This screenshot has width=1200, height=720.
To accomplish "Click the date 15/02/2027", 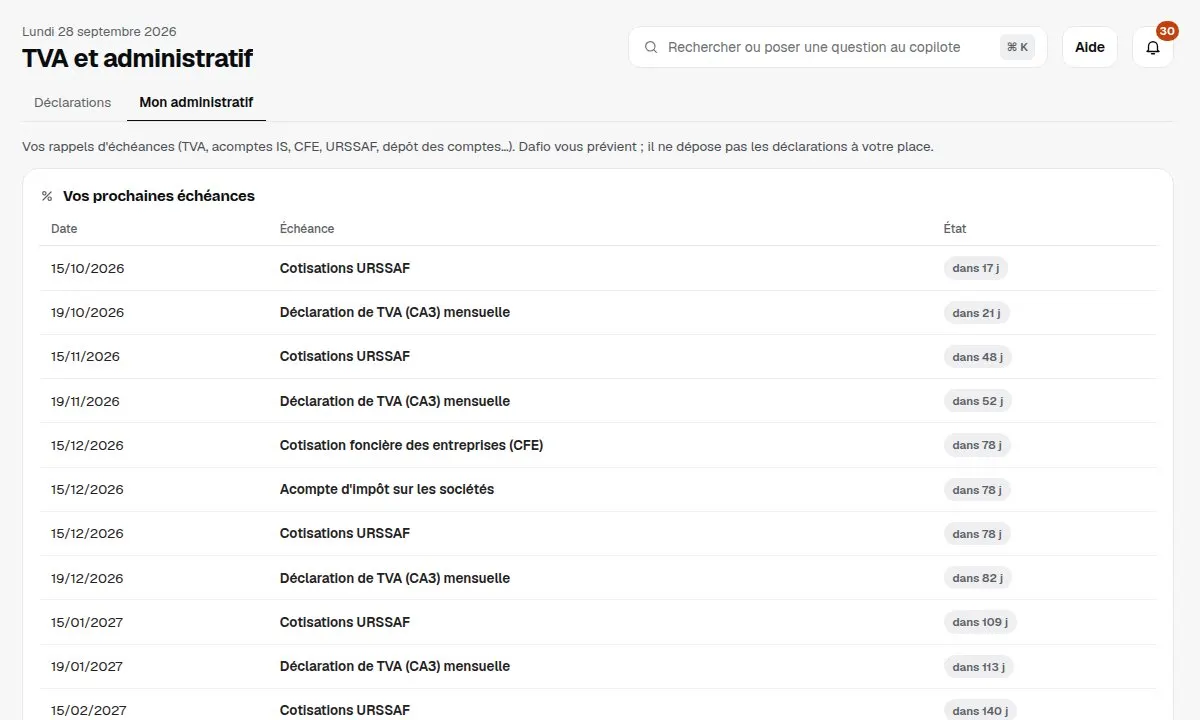I will point(89,710).
